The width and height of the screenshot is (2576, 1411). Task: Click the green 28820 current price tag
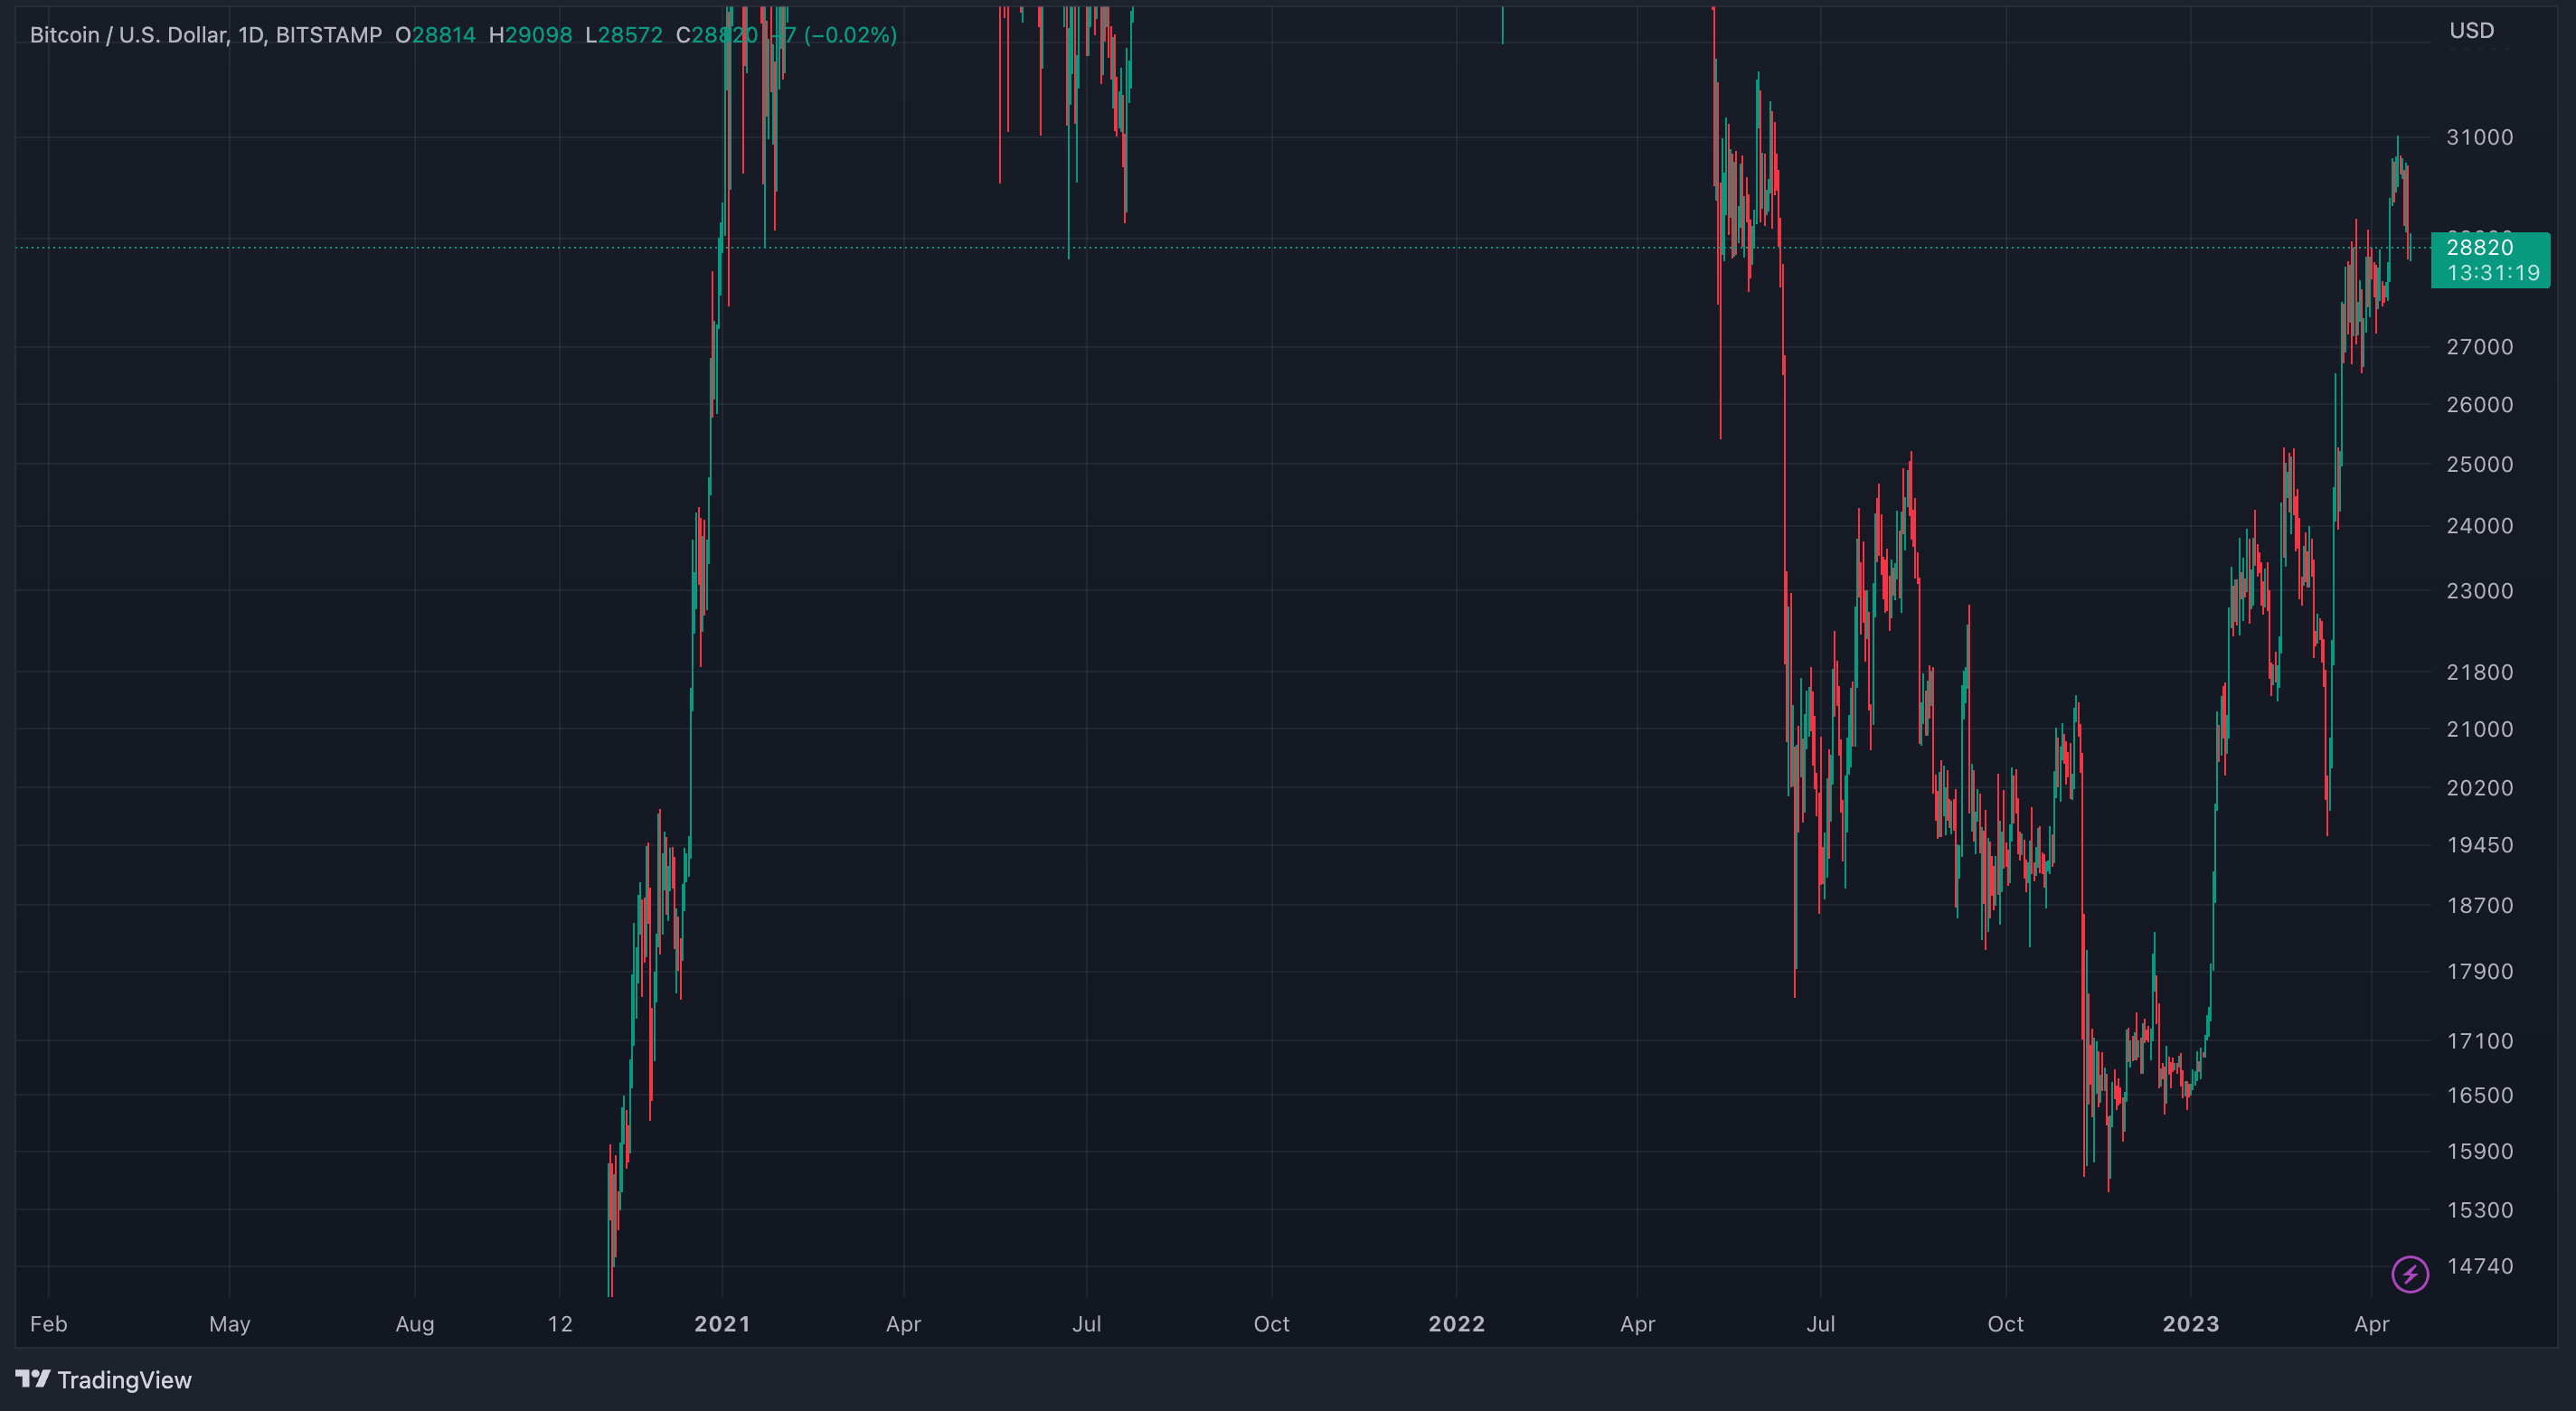coord(2479,247)
